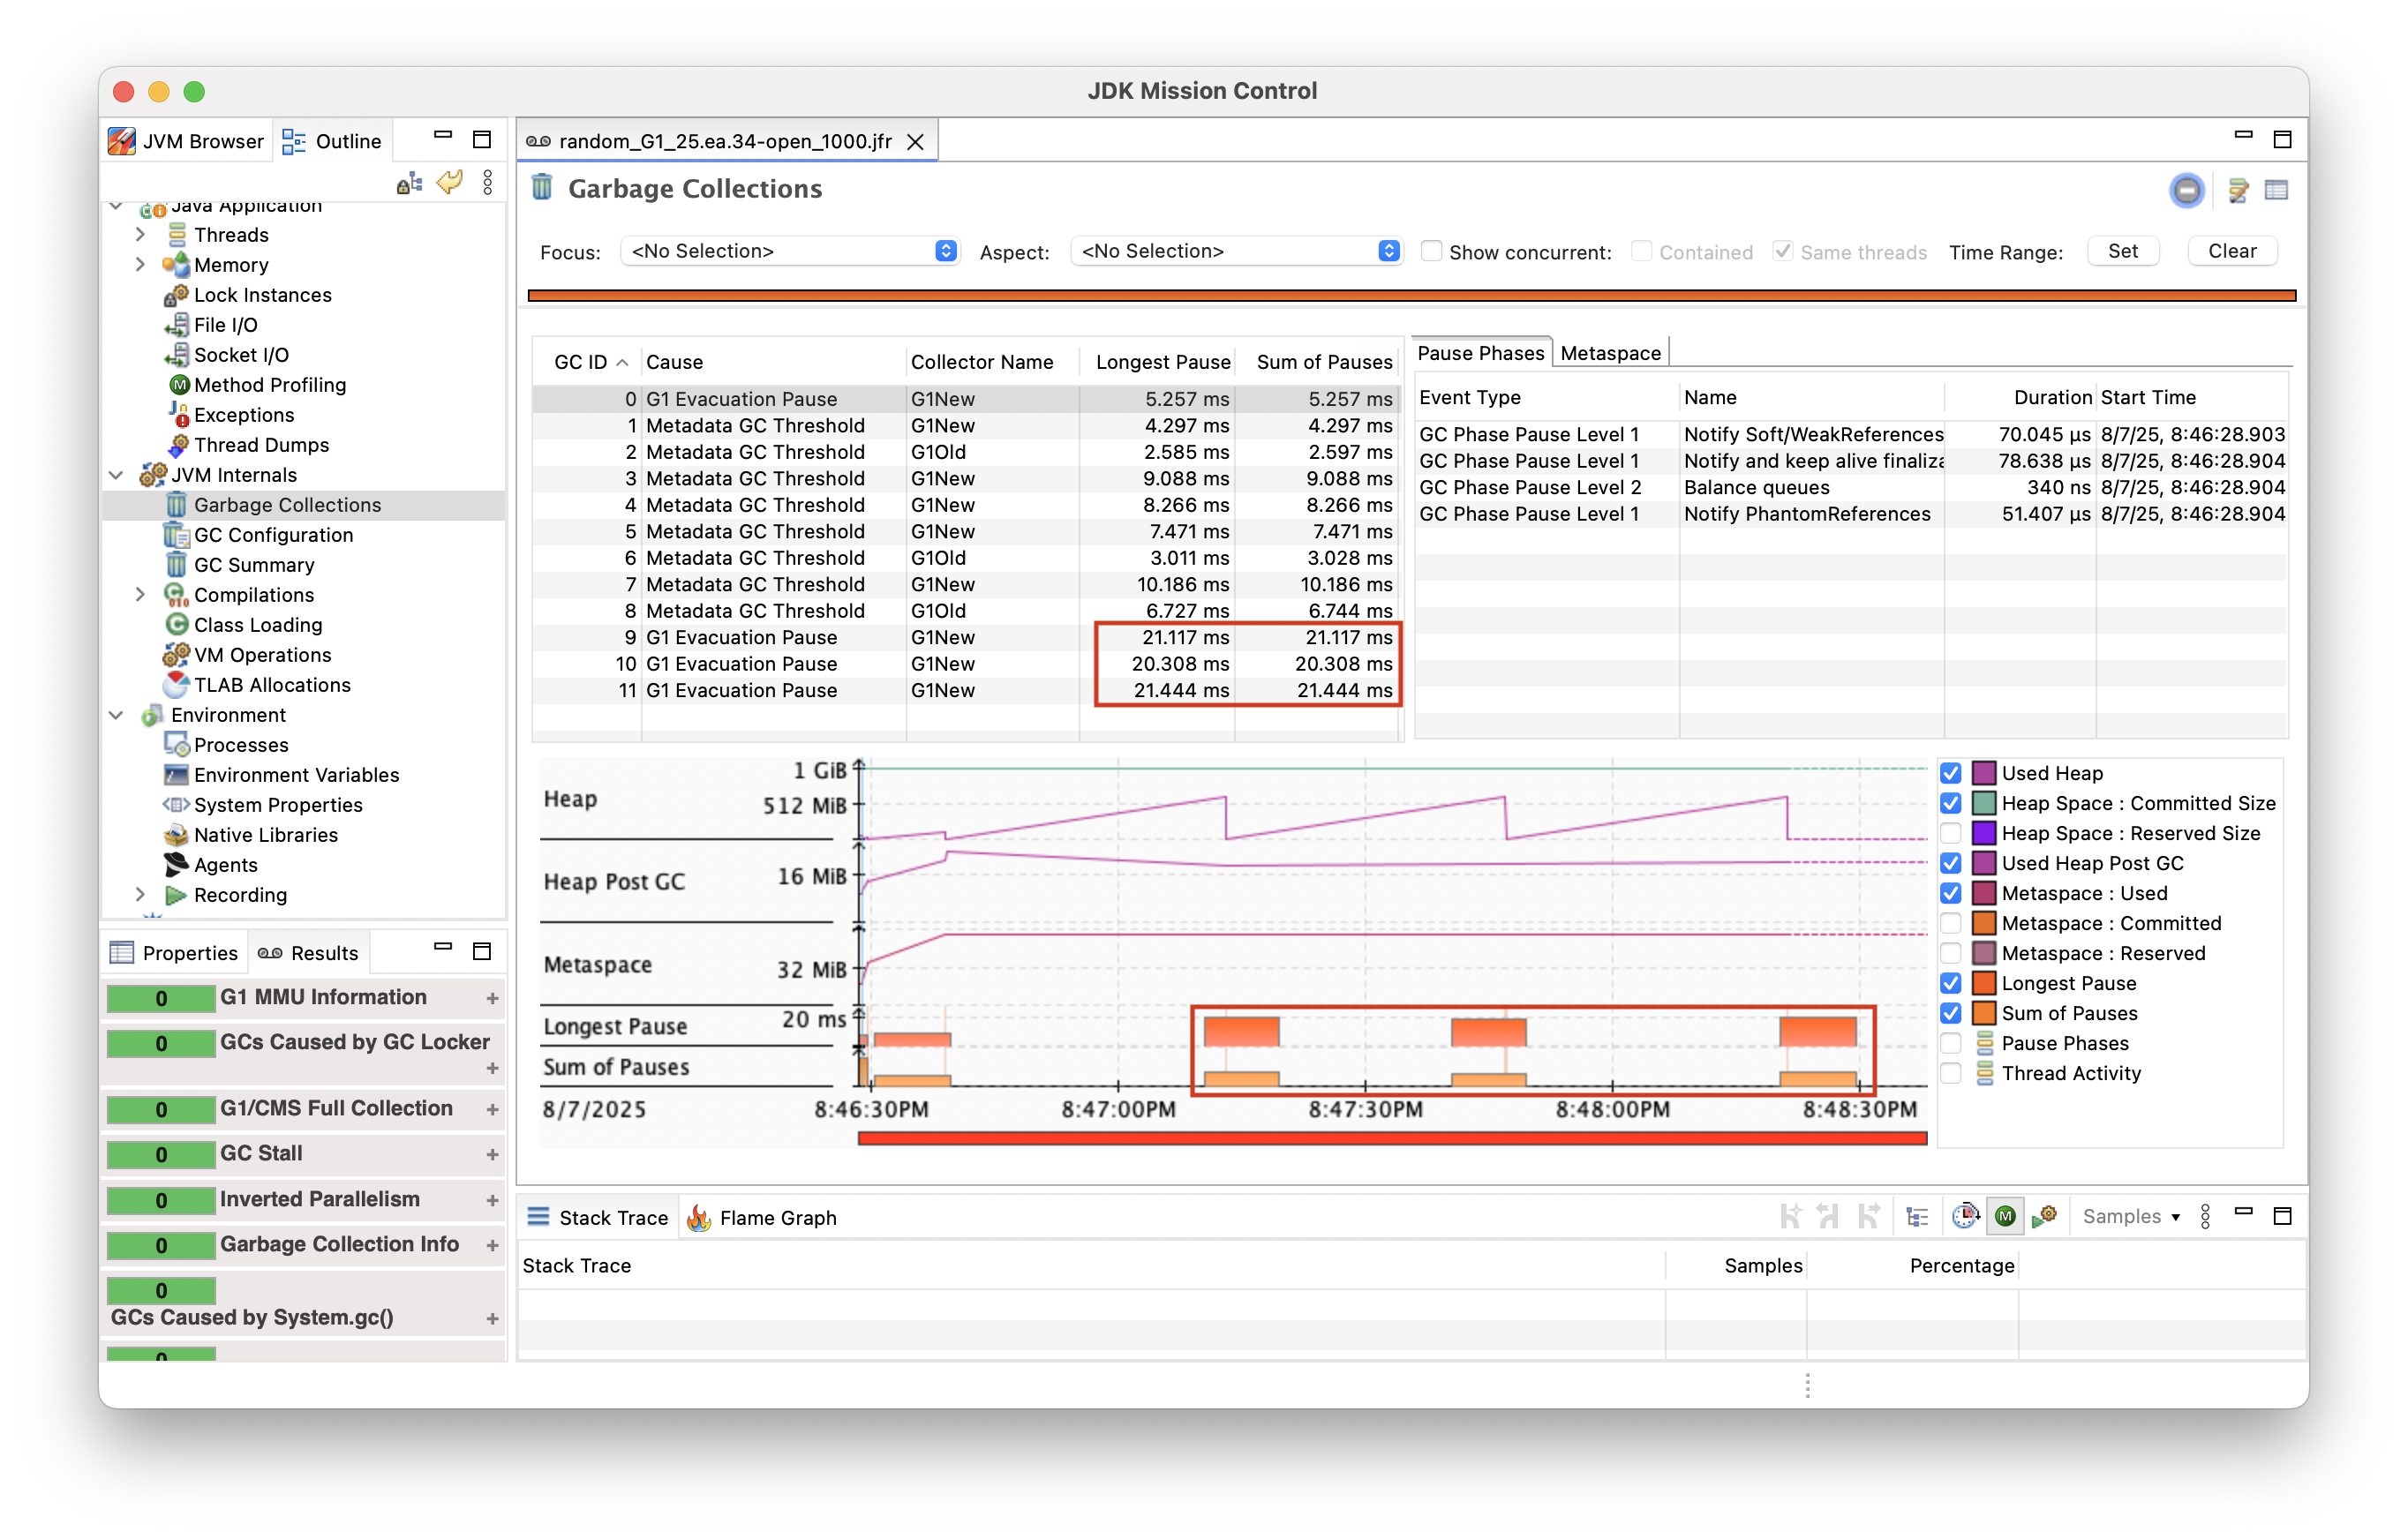Click the yellow back arrow icon in the Outline toolbar
2408x1539 pixels.
[x=450, y=183]
